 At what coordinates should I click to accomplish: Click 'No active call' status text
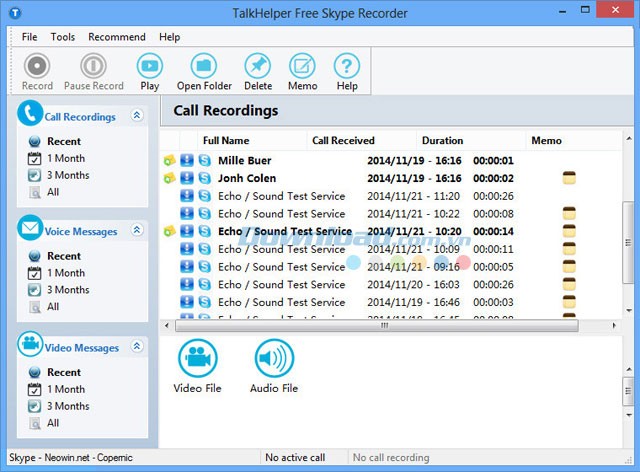(x=295, y=458)
